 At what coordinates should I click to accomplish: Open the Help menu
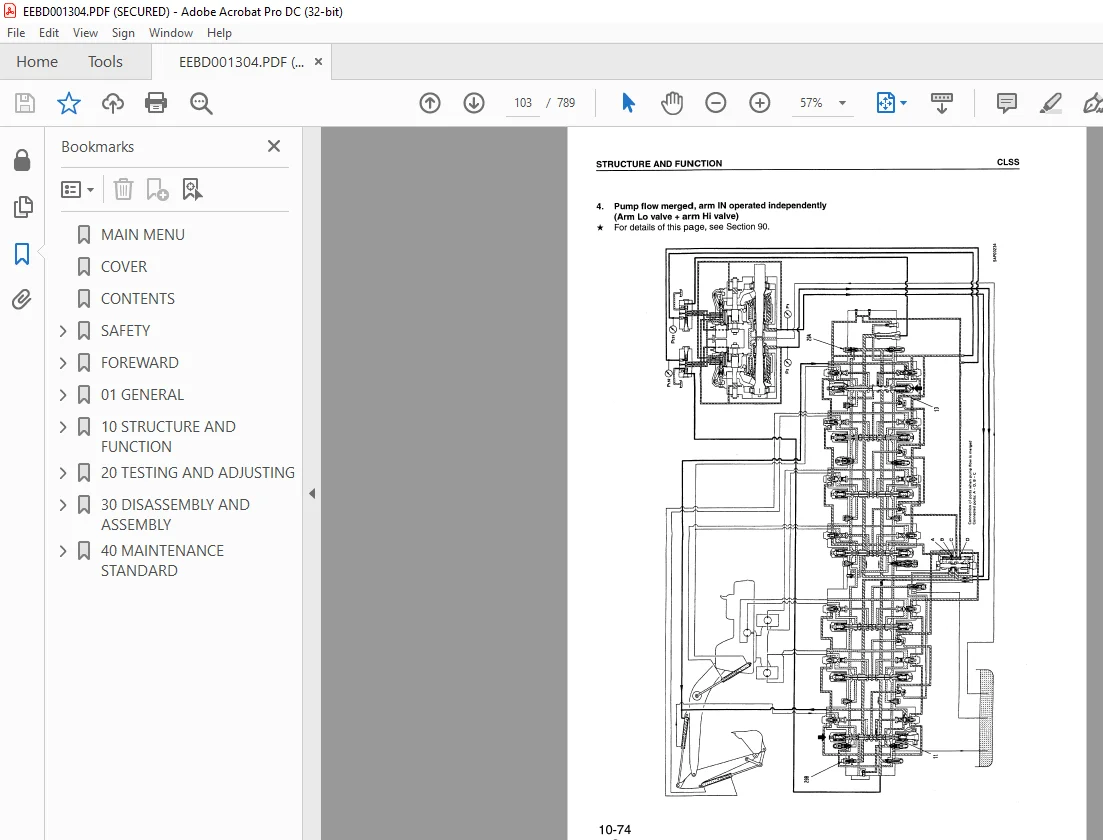[219, 32]
